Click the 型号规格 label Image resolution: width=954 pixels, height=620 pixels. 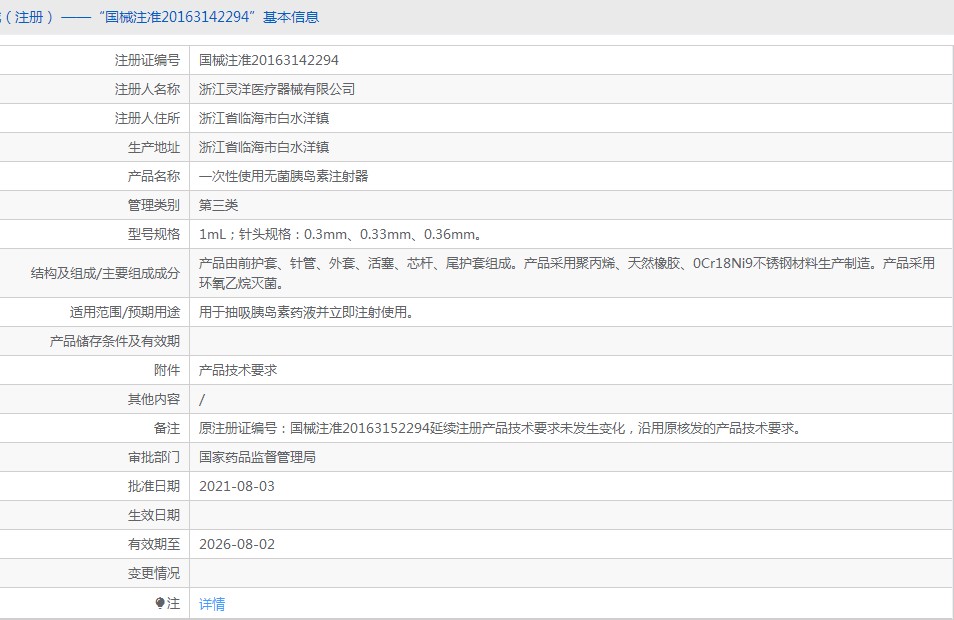click(154, 234)
